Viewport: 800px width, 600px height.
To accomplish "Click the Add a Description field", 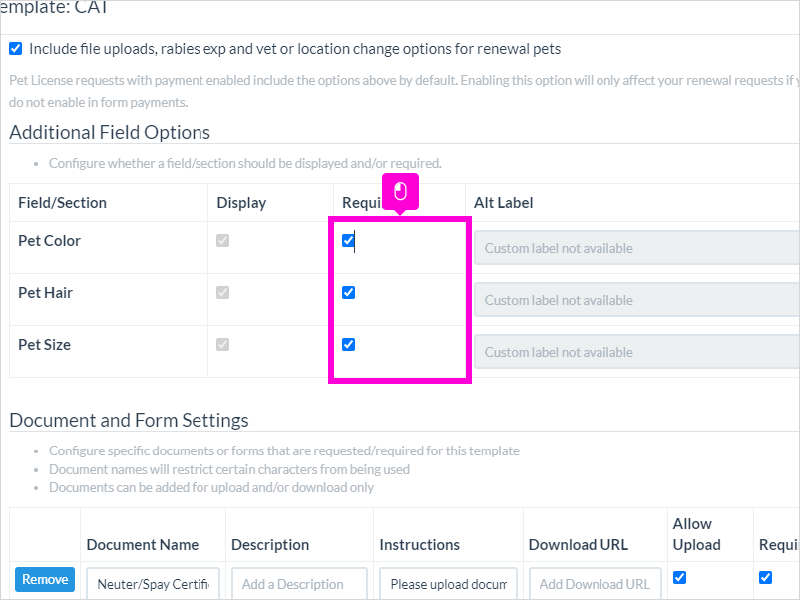I will [x=299, y=584].
